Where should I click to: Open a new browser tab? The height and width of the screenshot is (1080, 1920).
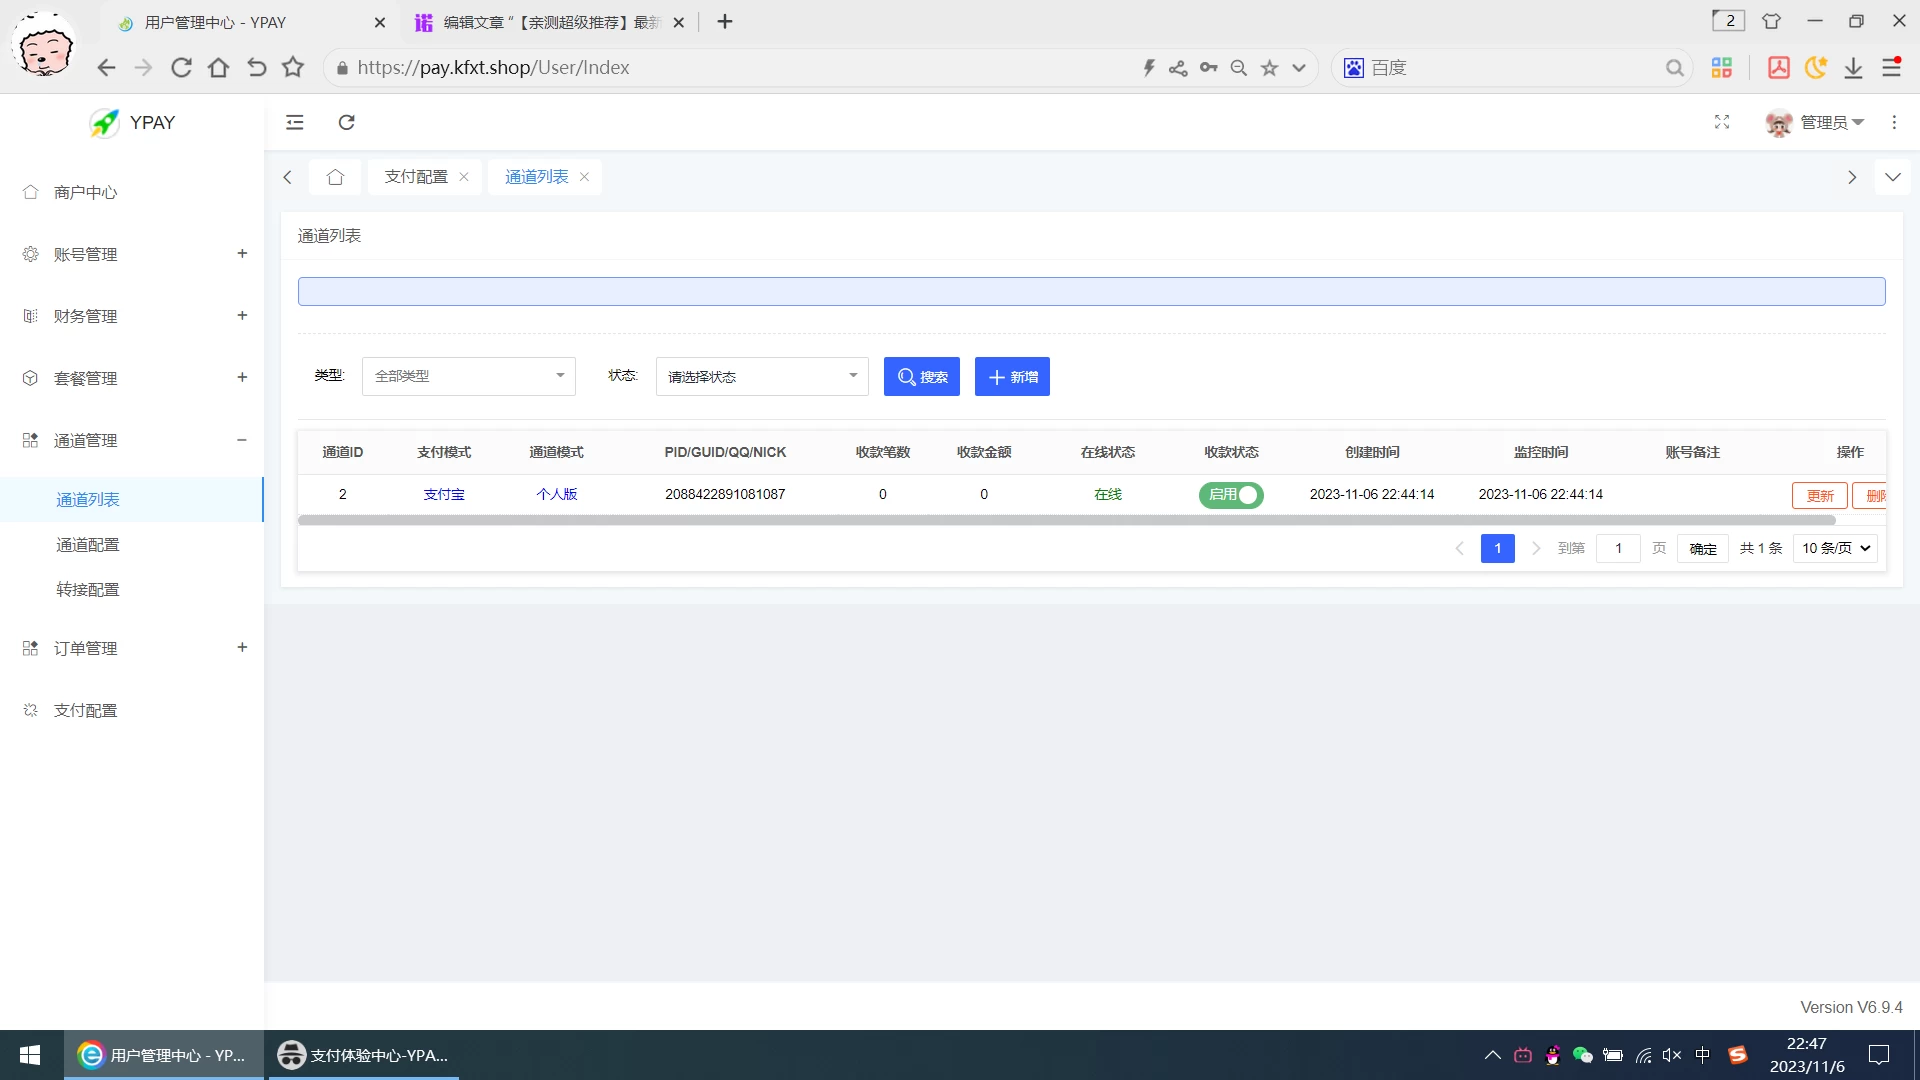tap(725, 22)
